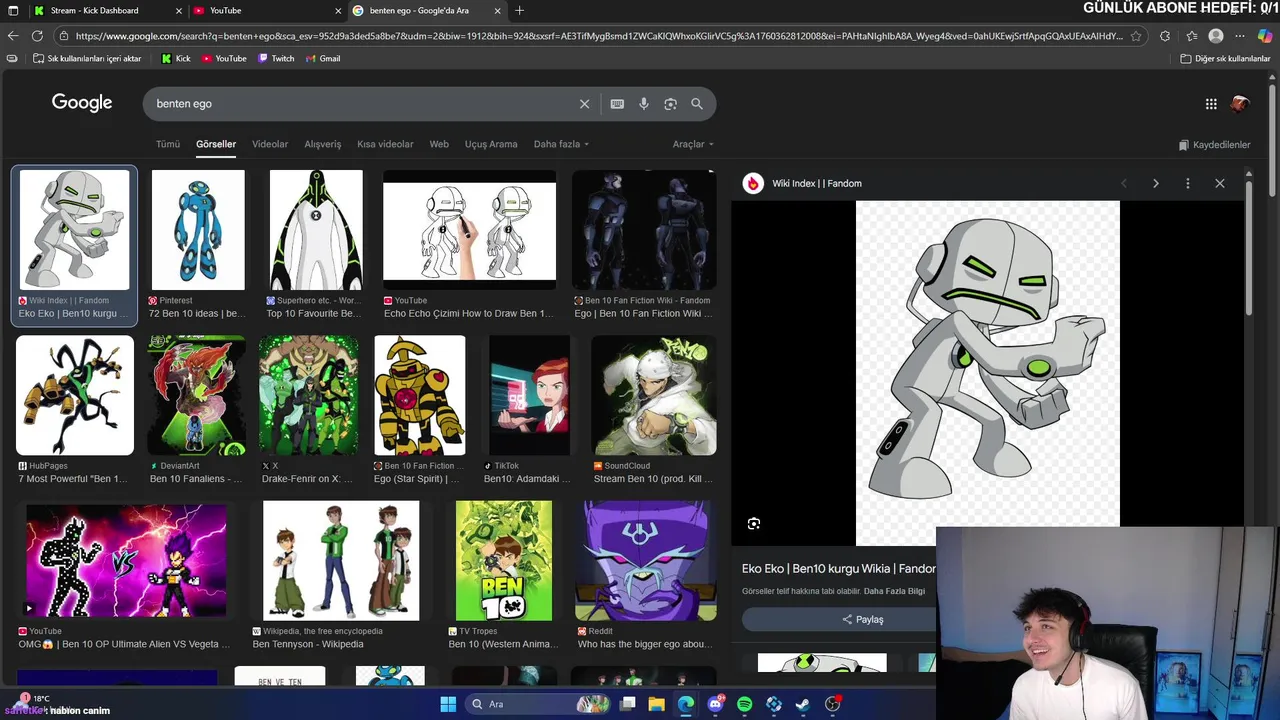Click the large Echo Echo preview image
The height and width of the screenshot is (720, 1280).
click(988, 373)
